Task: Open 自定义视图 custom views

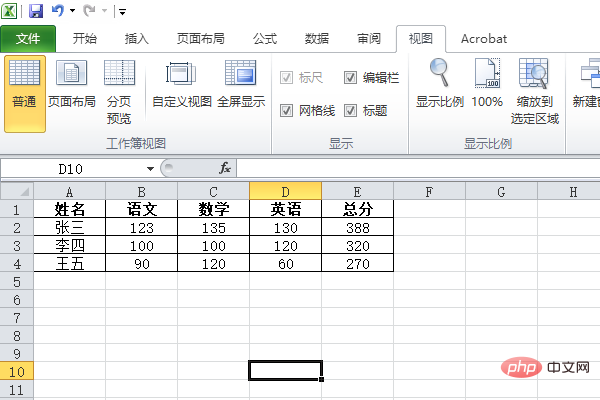Action: (182, 84)
